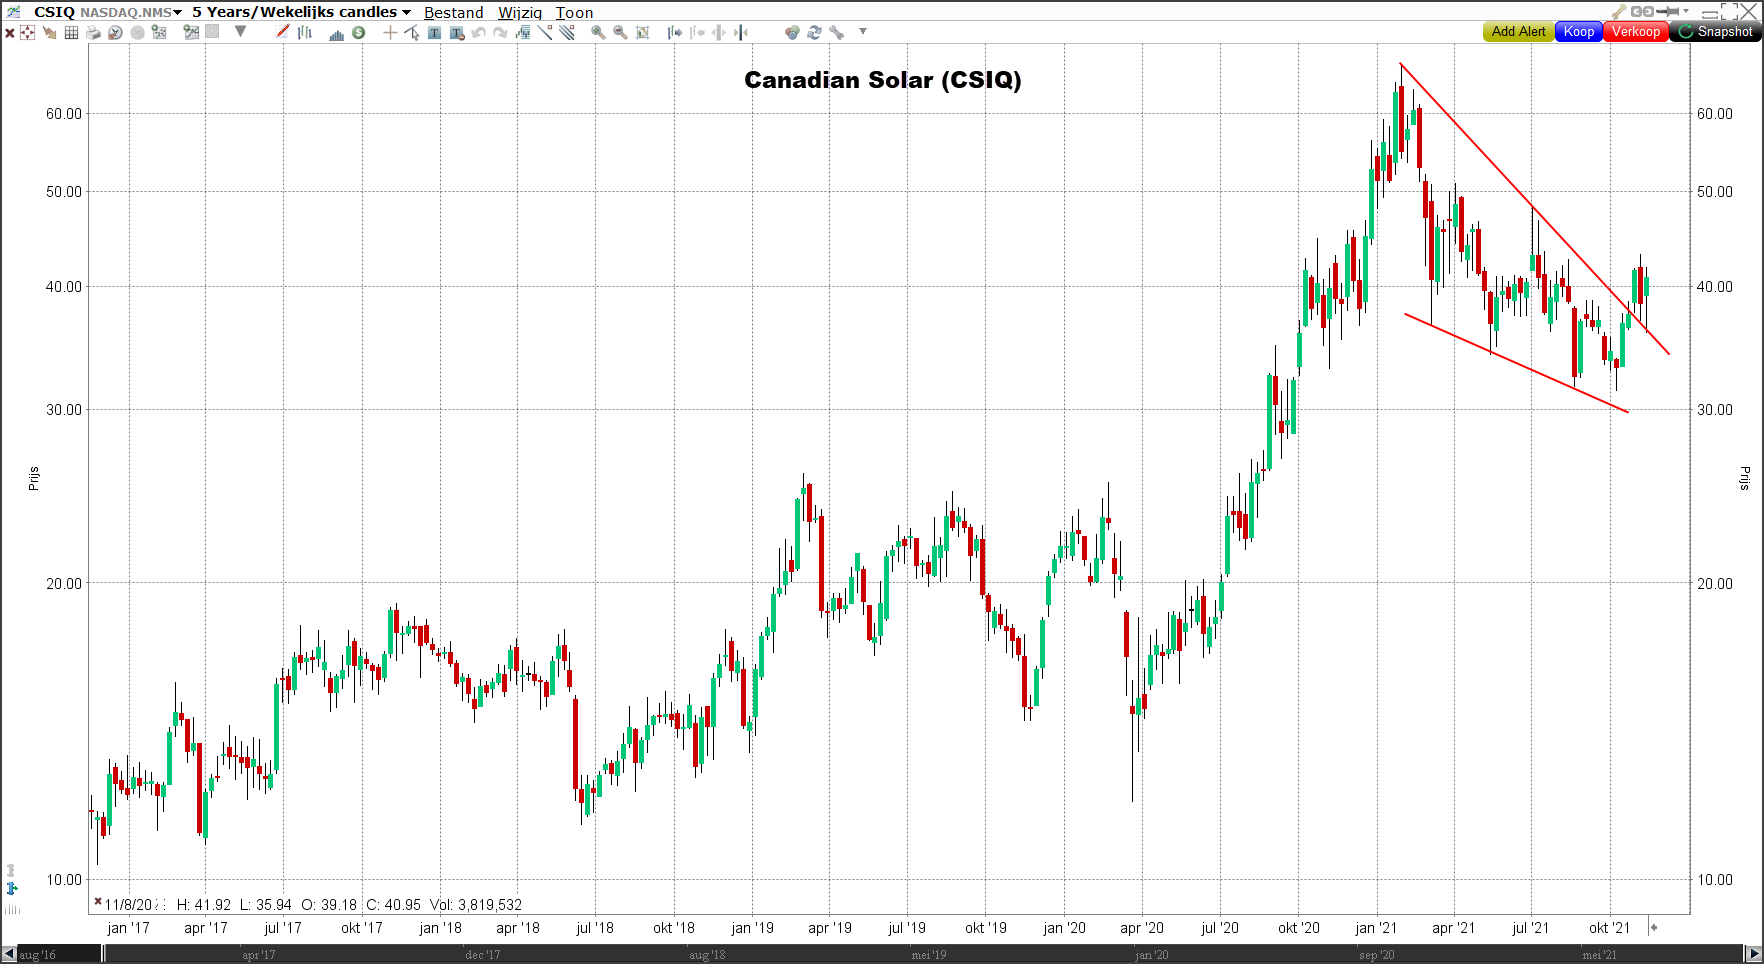
Task: Open the 5 Years/Wekelijks candles dropdown
Action: 406,13
